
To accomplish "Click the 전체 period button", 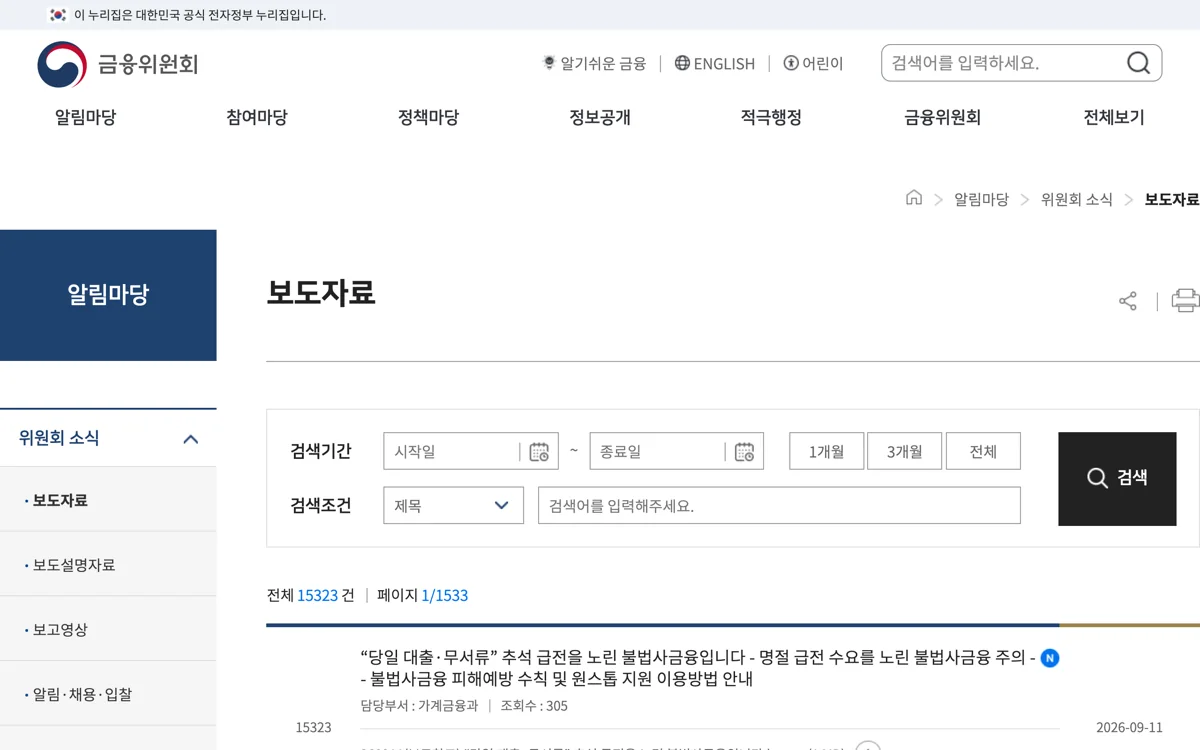I will [983, 451].
